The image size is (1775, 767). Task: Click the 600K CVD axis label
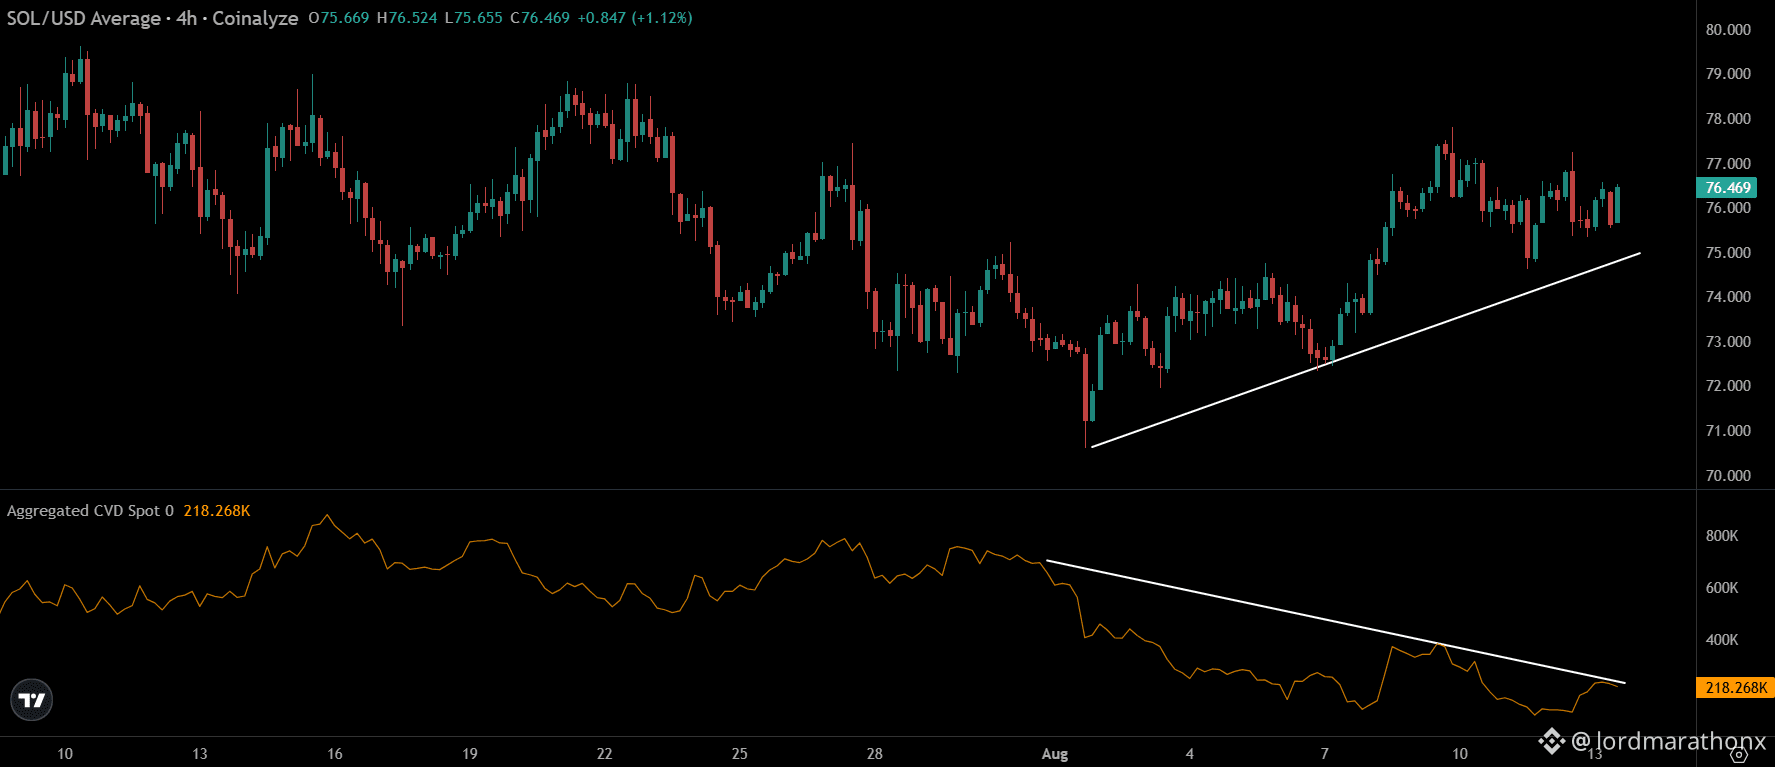(x=1722, y=588)
